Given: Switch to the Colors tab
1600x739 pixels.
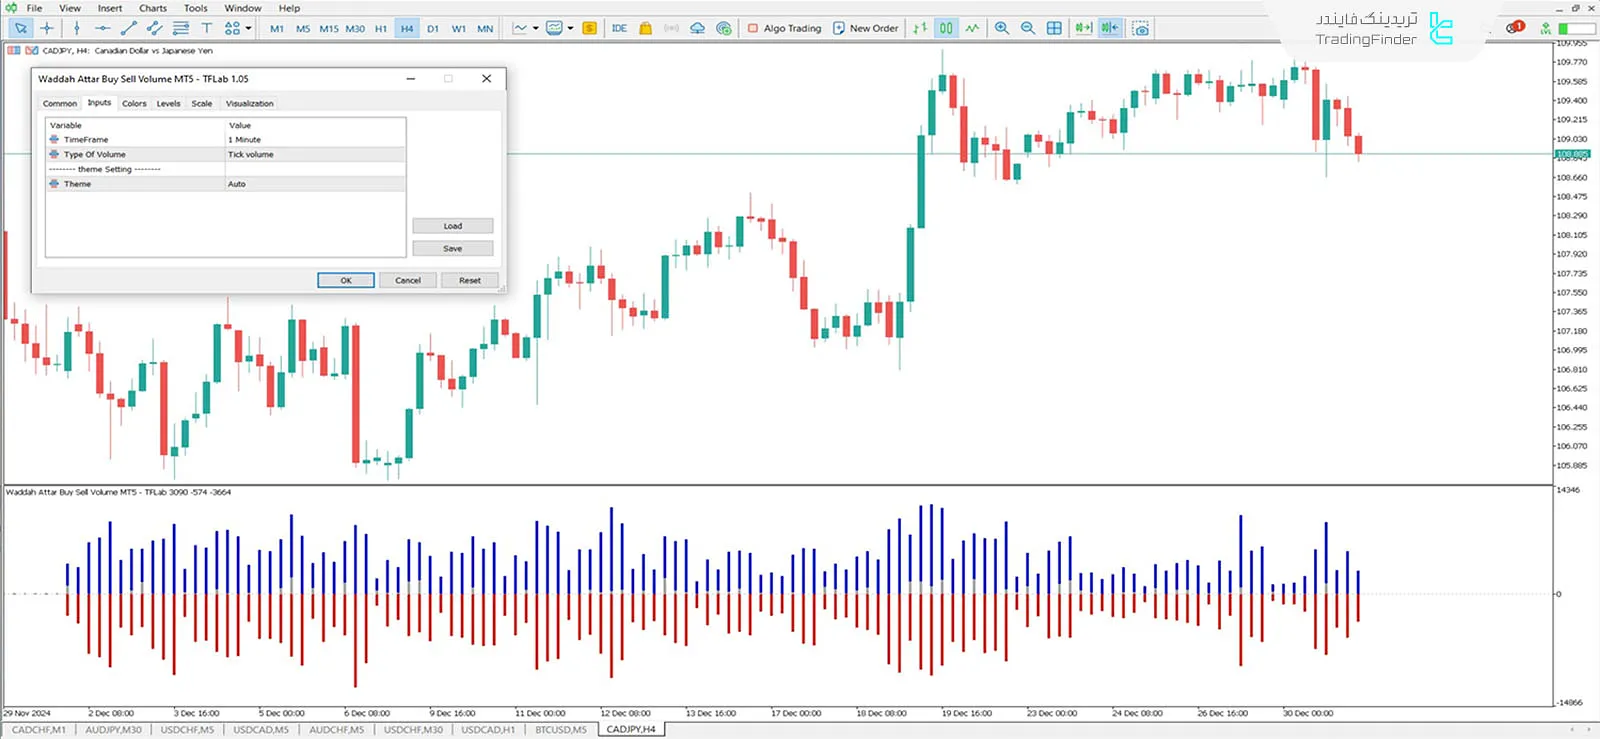Looking at the screenshot, I should (x=134, y=104).
